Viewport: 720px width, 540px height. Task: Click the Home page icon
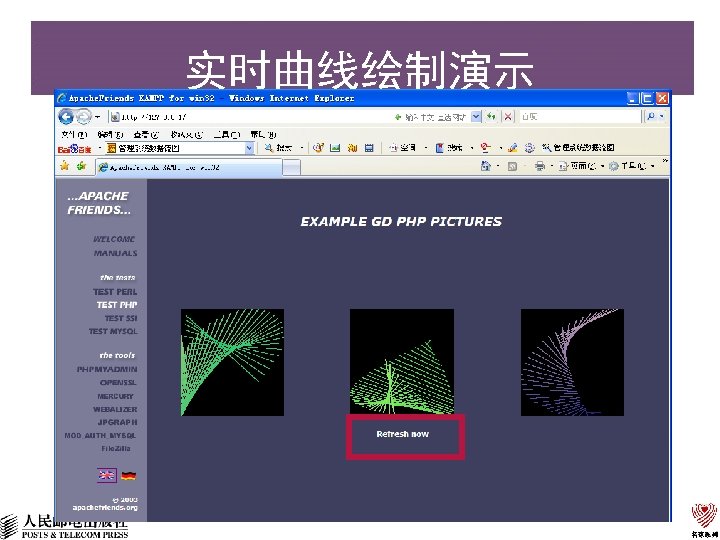[x=485, y=166]
